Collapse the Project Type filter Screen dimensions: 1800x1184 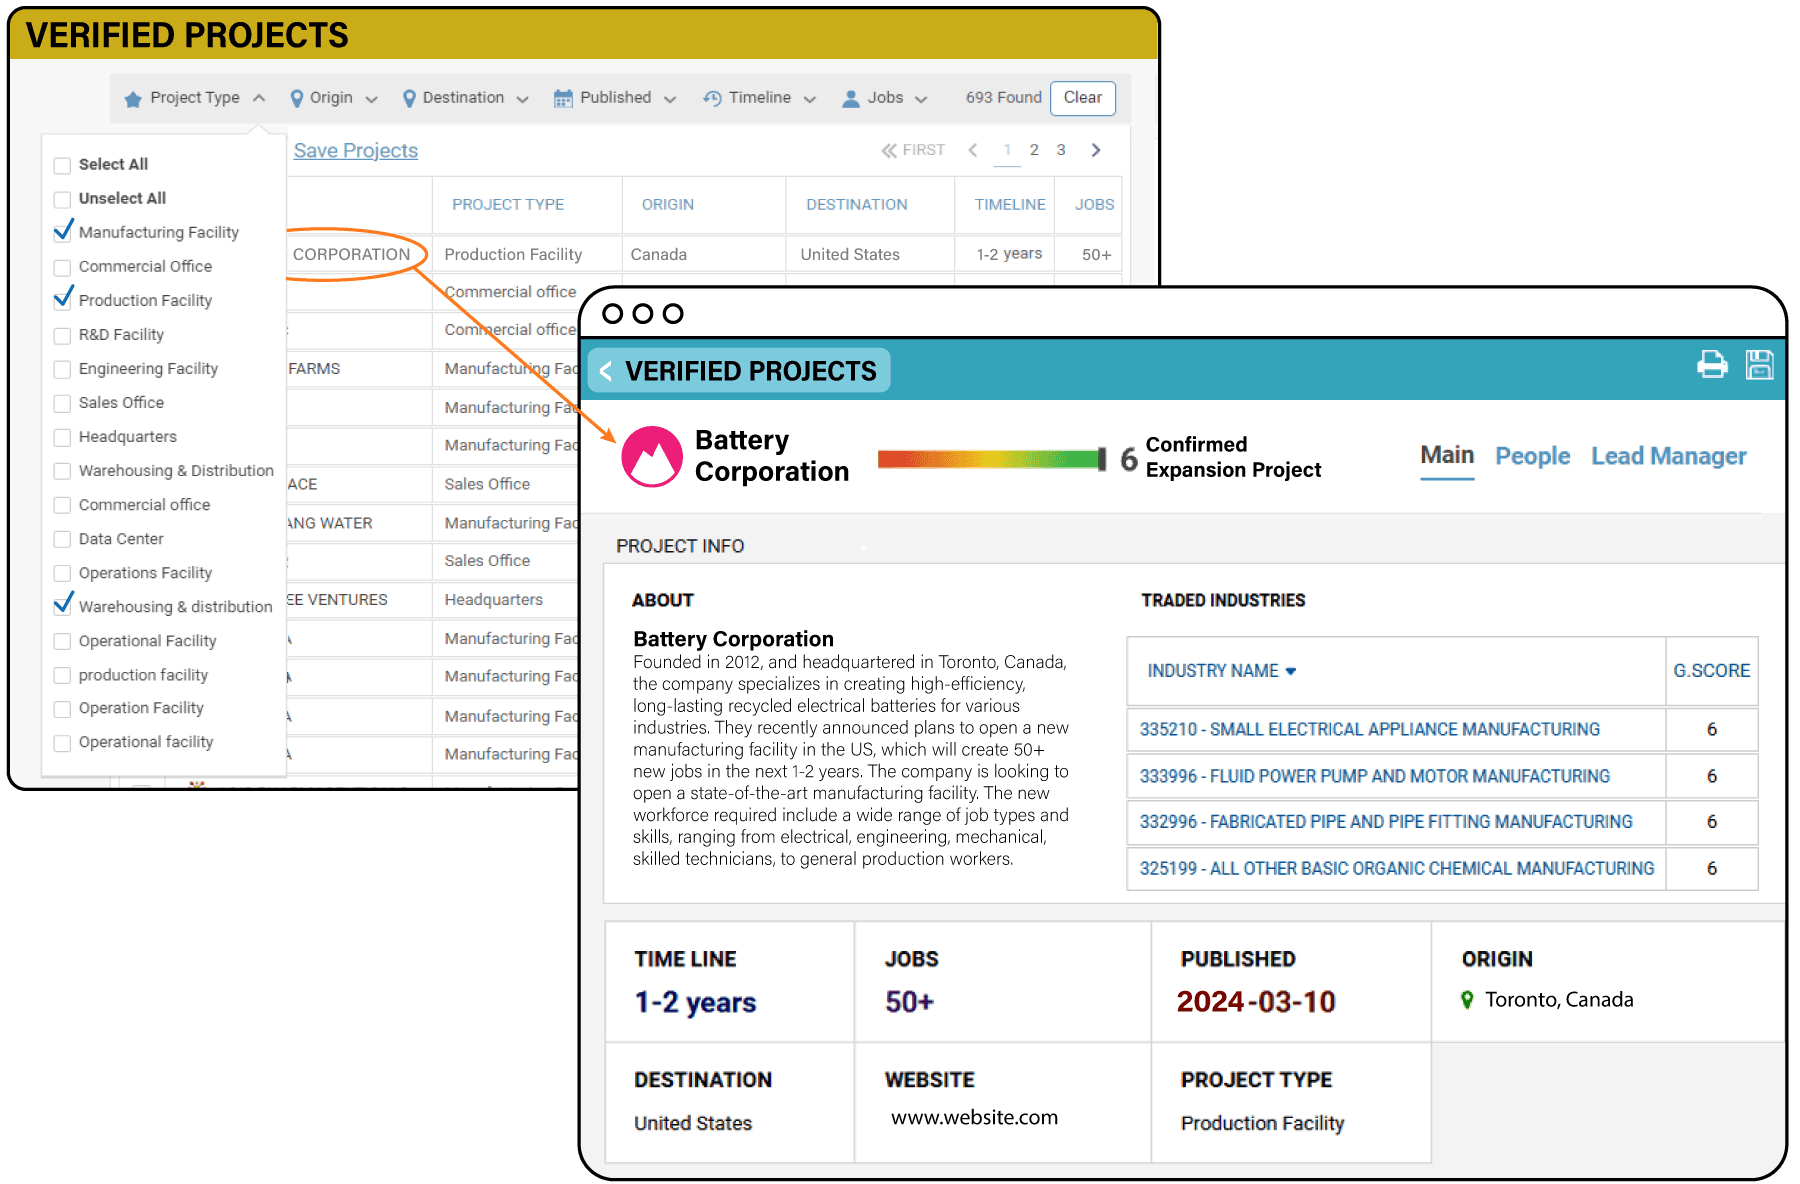click(195, 98)
